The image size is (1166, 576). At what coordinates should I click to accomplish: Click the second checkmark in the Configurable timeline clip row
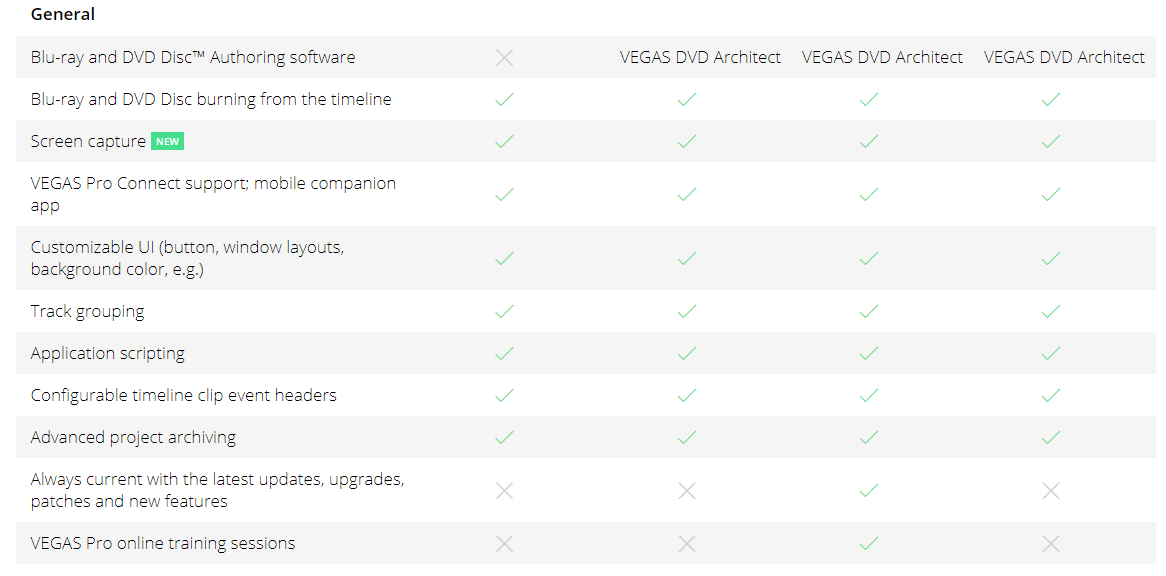point(686,395)
